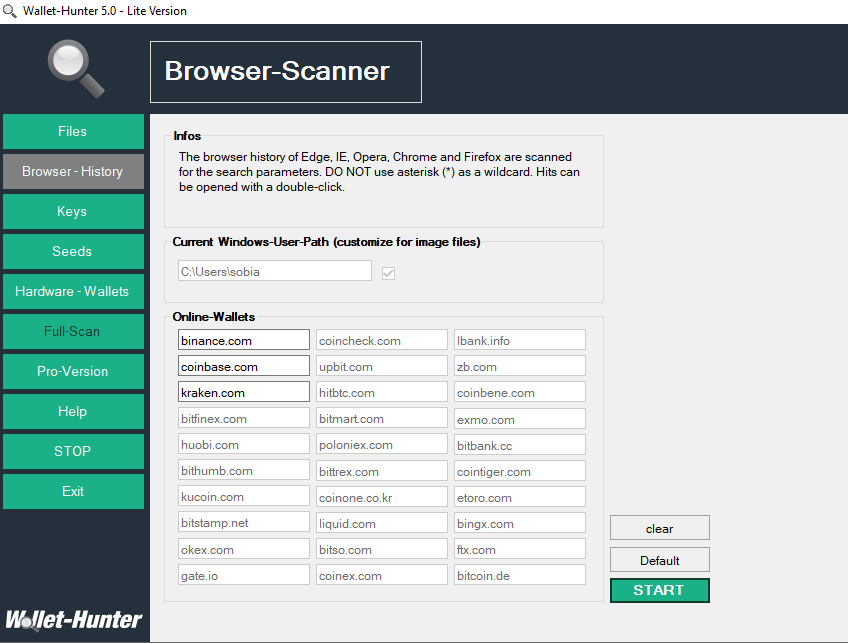Edit the bitbank.cc field
The width and height of the screenshot is (848, 643).
click(x=520, y=444)
